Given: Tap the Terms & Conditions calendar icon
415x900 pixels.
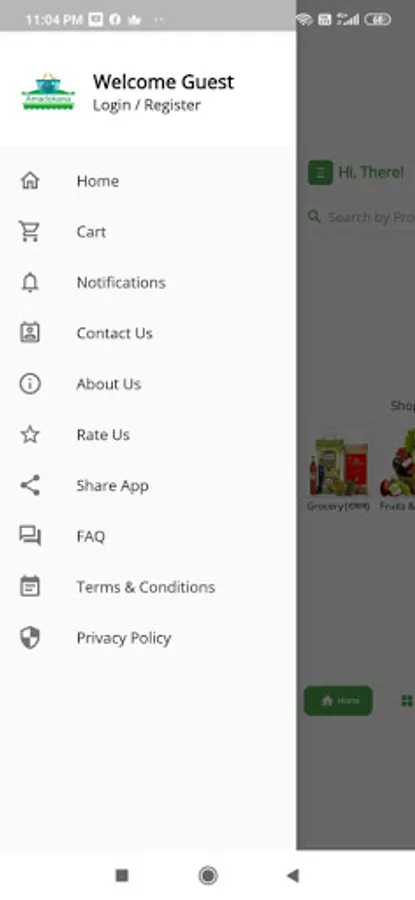Looking at the screenshot, I should [30, 587].
